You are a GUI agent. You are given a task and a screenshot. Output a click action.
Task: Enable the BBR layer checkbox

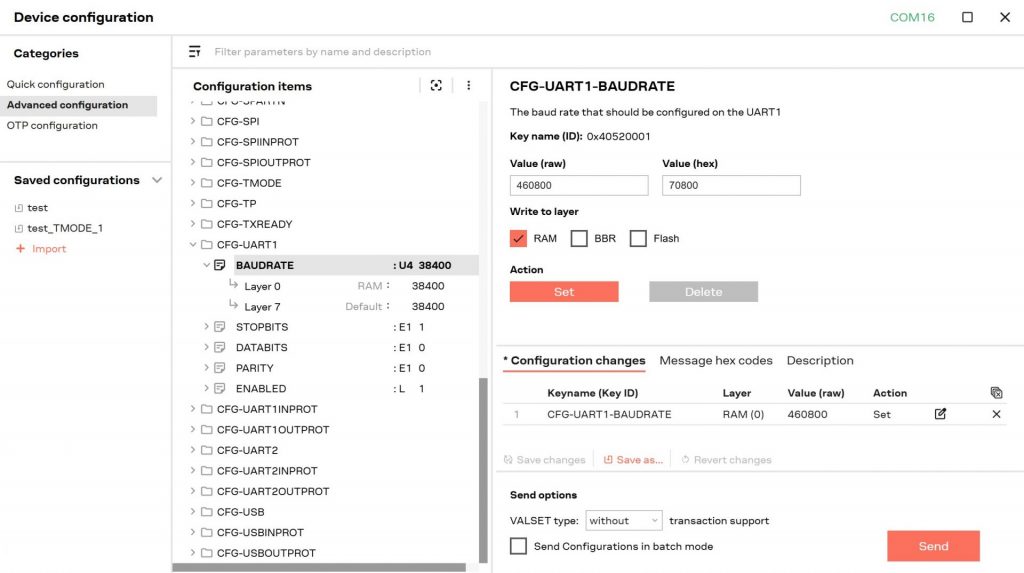click(578, 238)
